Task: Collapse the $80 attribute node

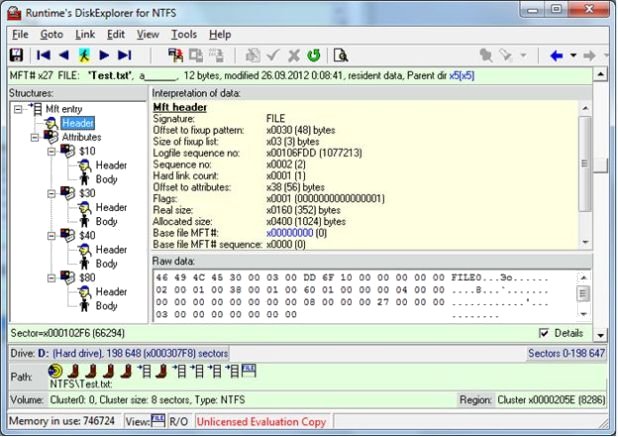Action: pyautogui.click(x=51, y=278)
